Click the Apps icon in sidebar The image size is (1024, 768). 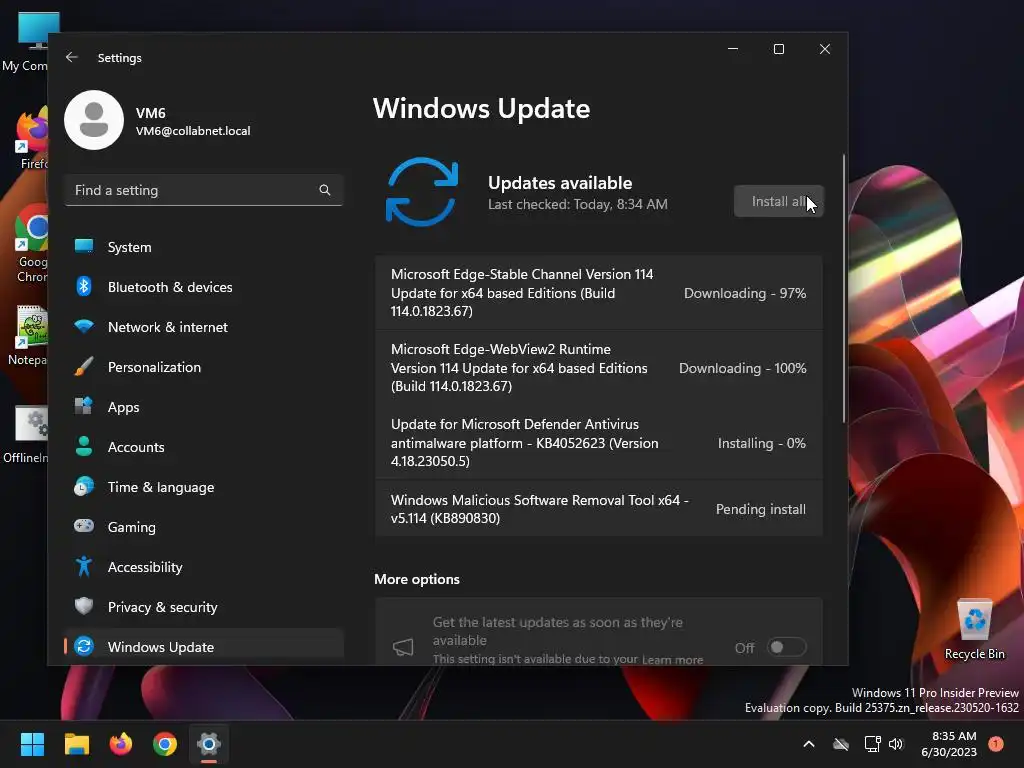click(x=84, y=406)
